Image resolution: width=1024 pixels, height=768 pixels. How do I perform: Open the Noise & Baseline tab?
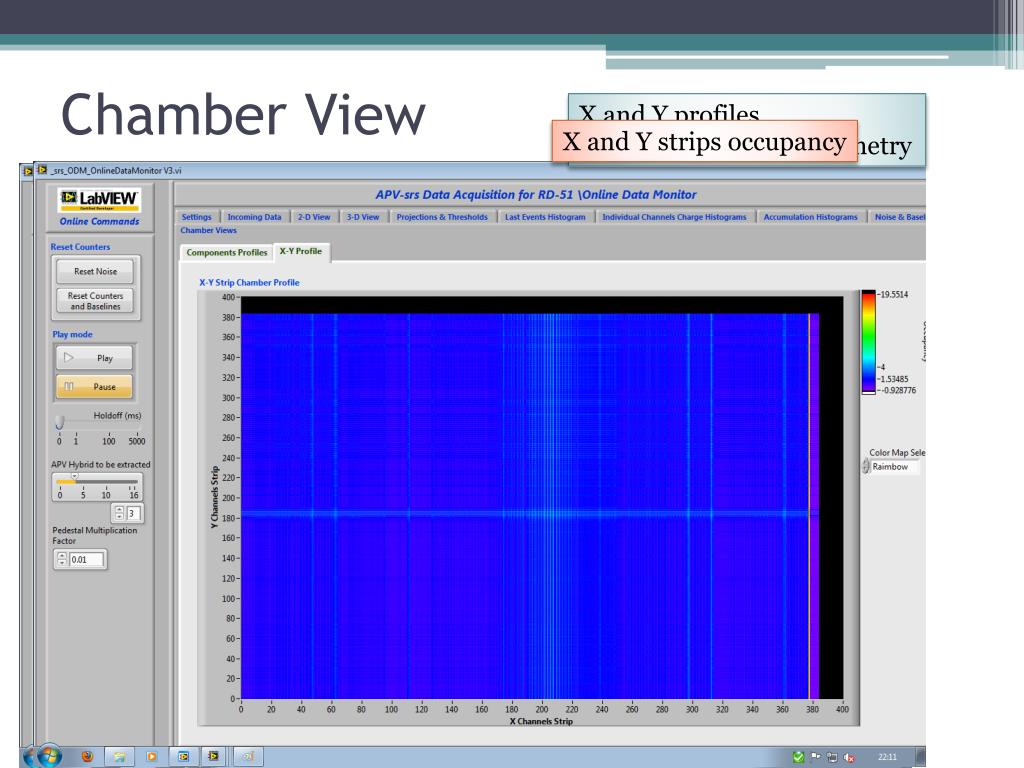click(x=898, y=217)
